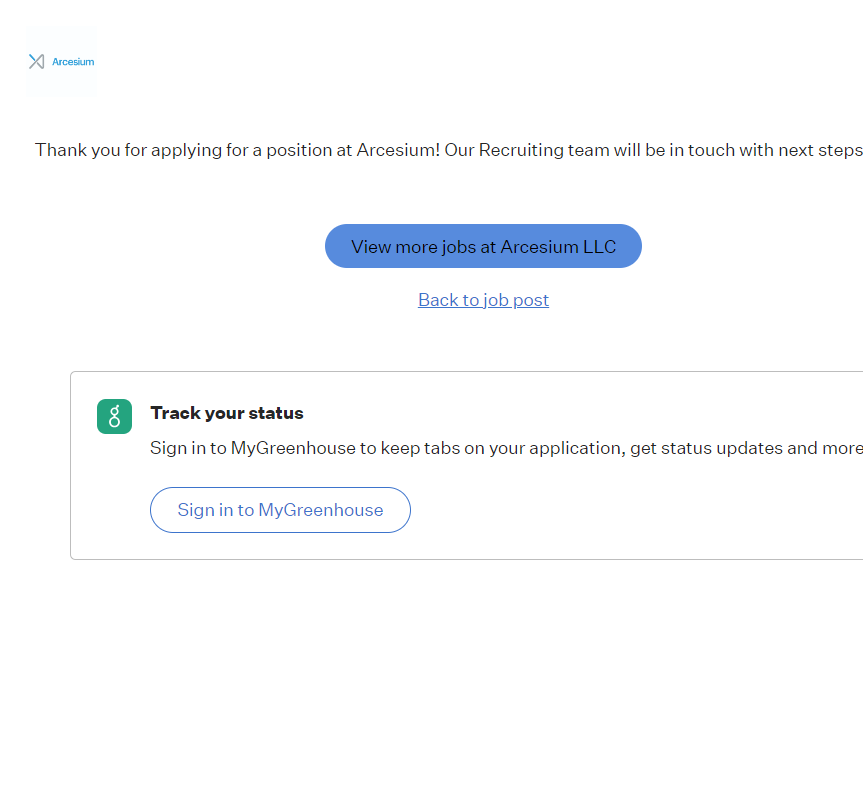This screenshot has width=863, height=785.
Task: Click the Arcesium wordmark beside the logo
Action: [x=73, y=62]
